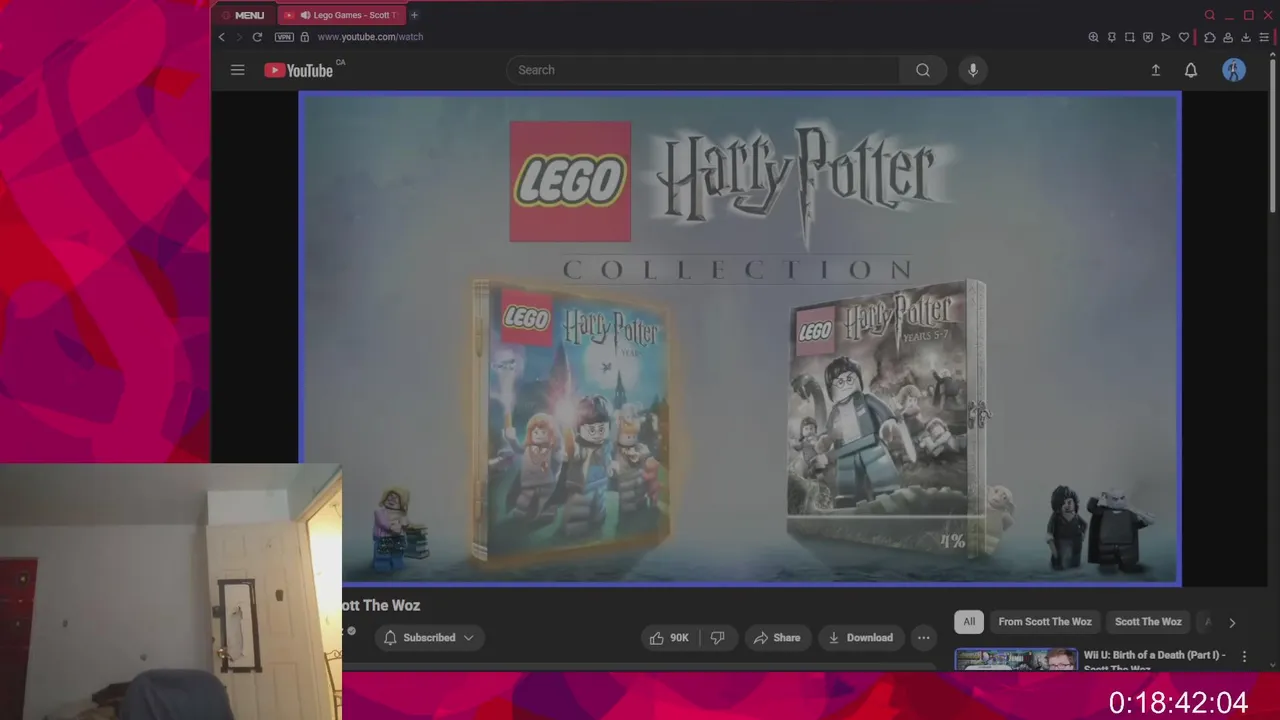1280x720 pixels.
Task: Click the pinboard pin icon
Action: [1111, 37]
